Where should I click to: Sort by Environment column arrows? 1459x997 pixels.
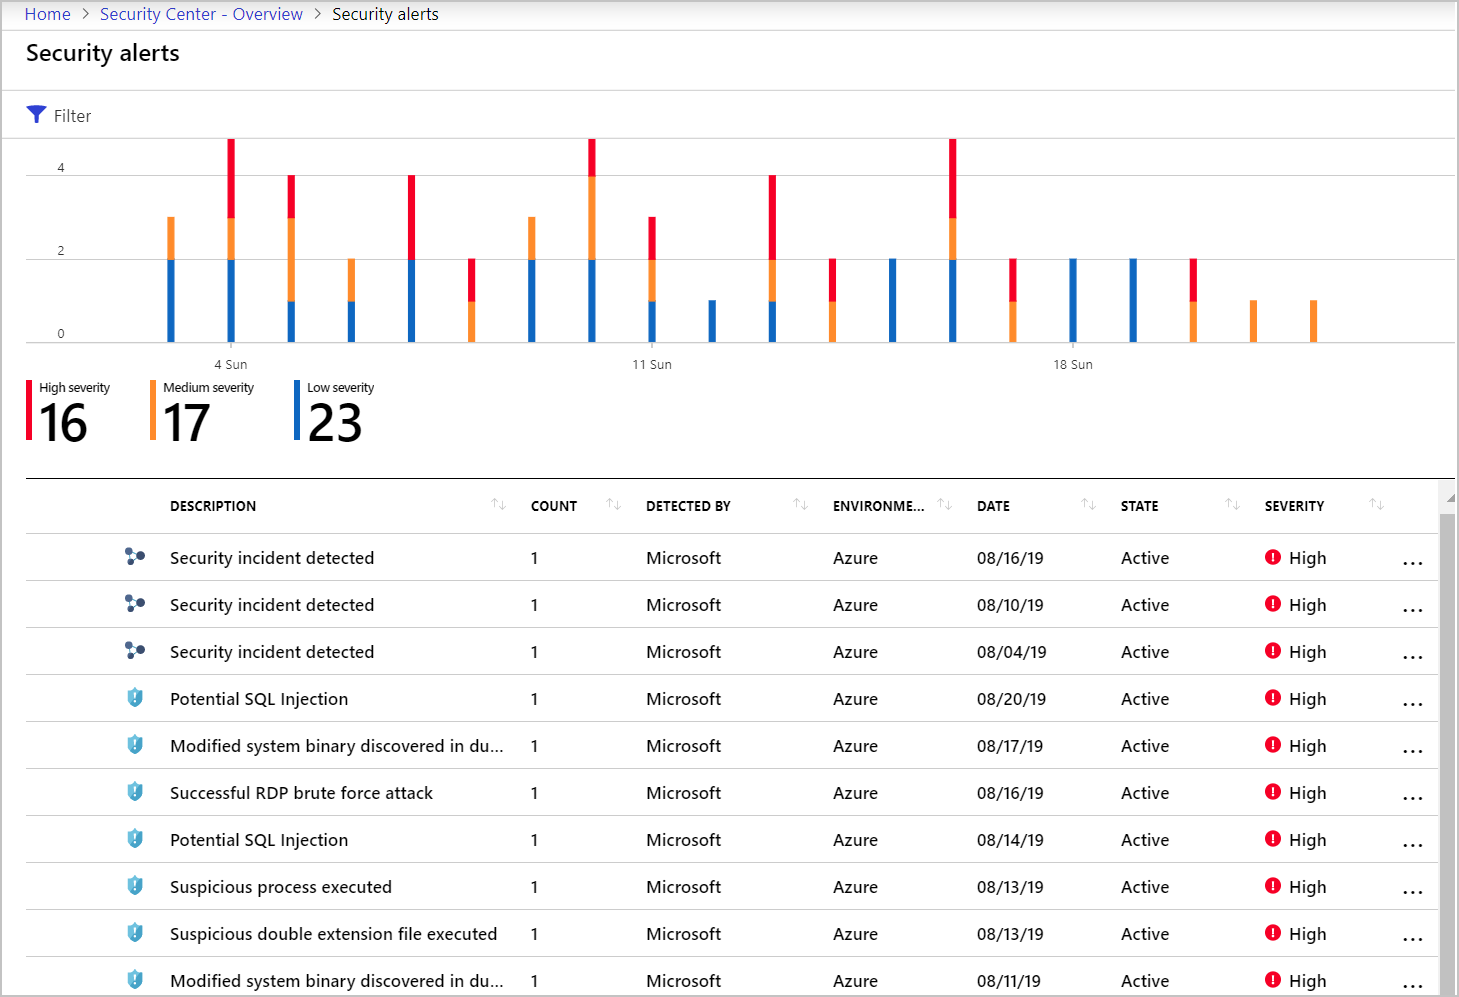(944, 505)
